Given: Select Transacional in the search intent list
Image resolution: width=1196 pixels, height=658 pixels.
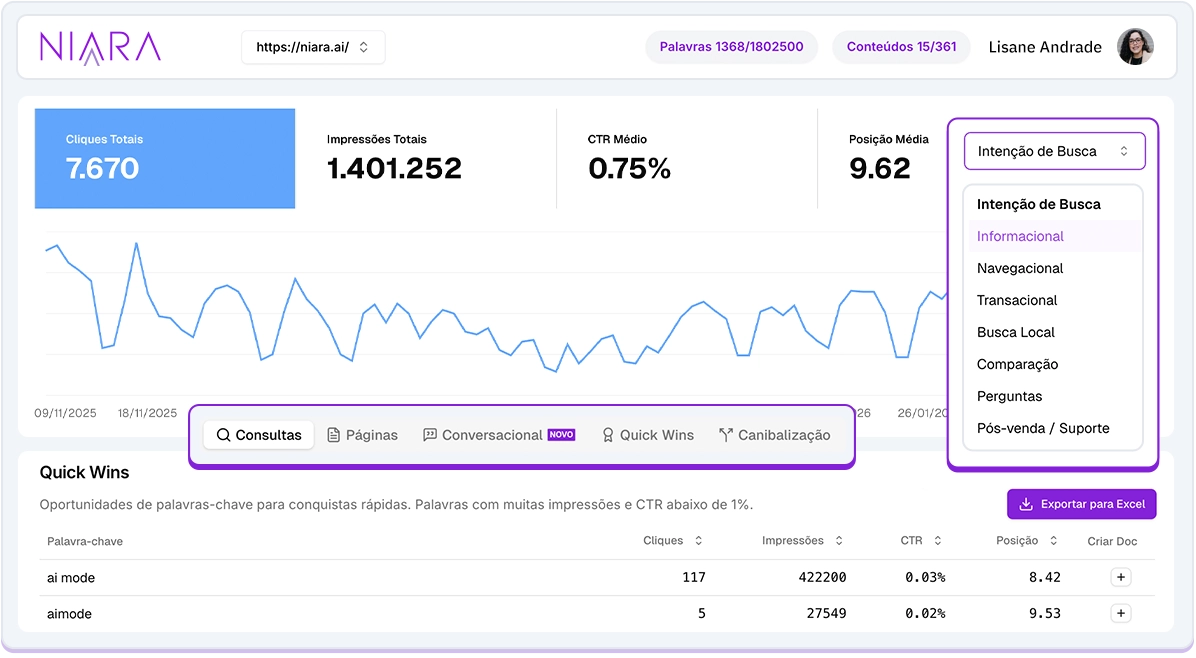Looking at the screenshot, I should coord(1017,300).
